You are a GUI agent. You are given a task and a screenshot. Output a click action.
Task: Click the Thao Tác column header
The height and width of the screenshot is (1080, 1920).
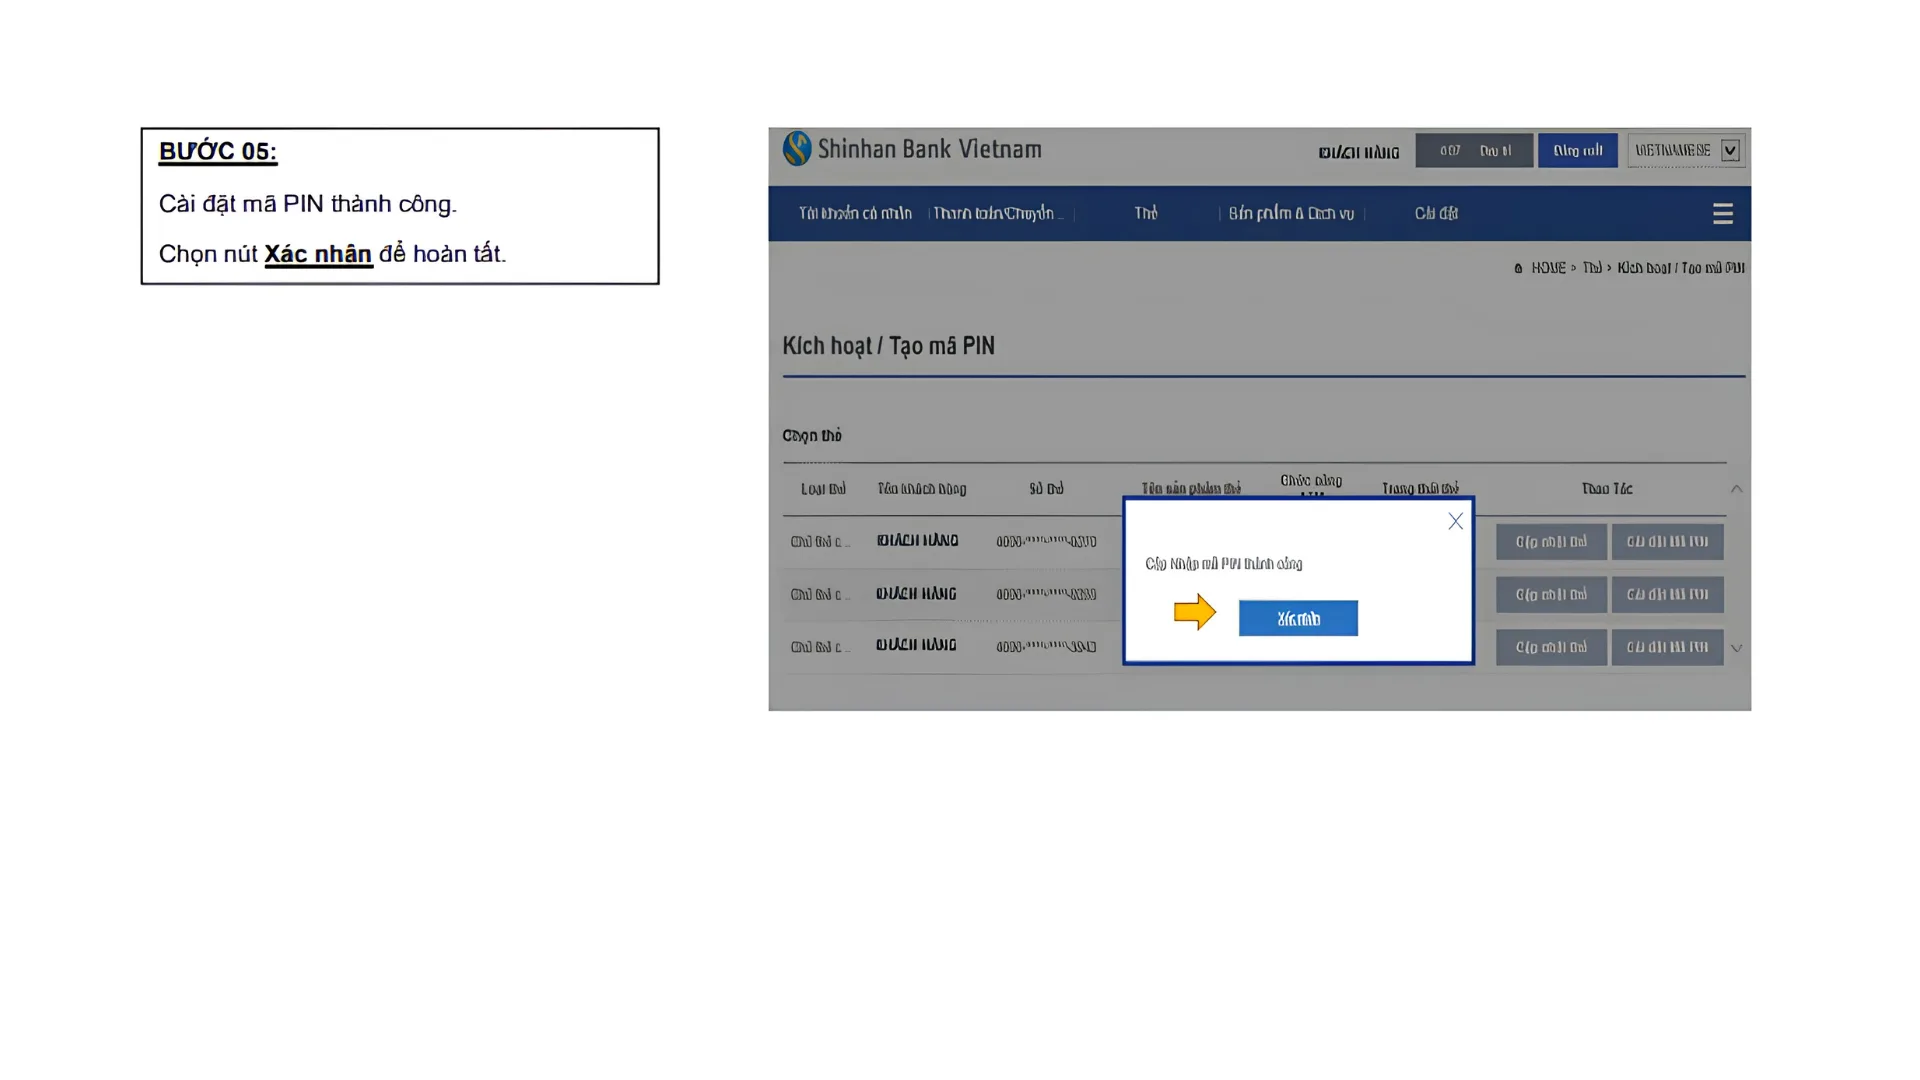coord(1607,489)
